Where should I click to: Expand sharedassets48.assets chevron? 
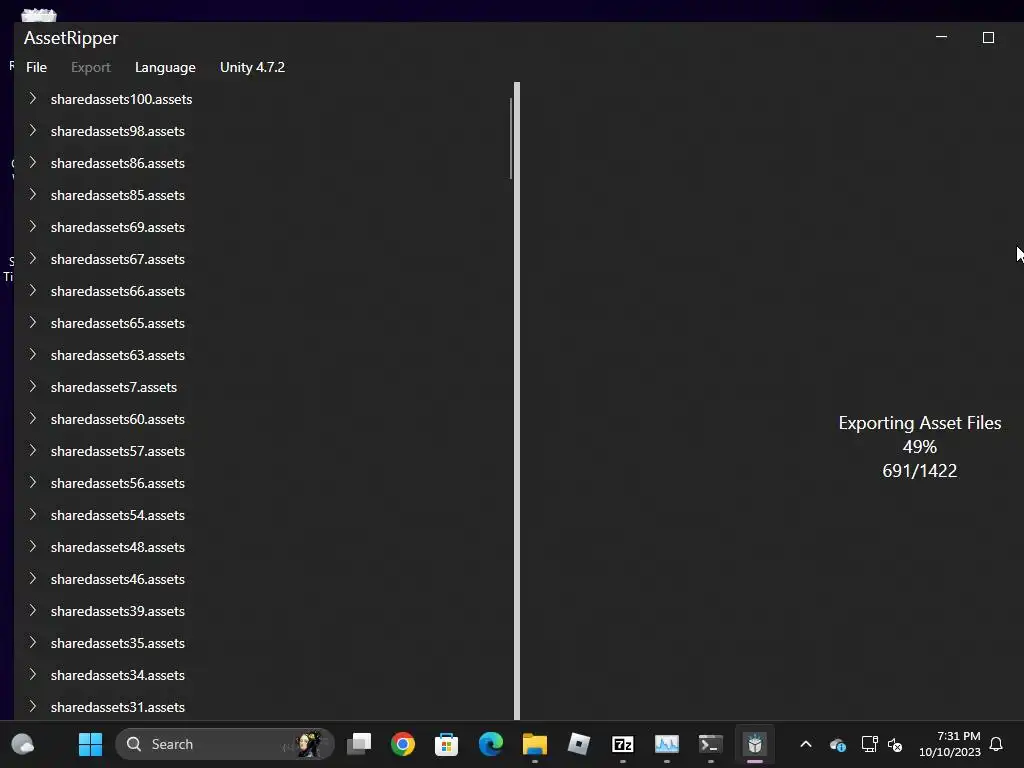pyautogui.click(x=33, y=547)
